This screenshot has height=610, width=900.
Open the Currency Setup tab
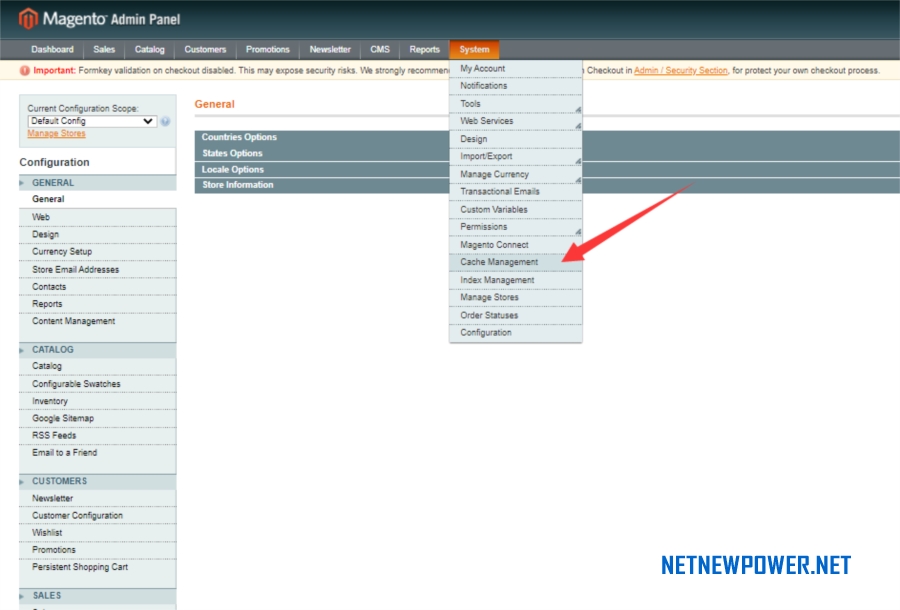[98, 251]
